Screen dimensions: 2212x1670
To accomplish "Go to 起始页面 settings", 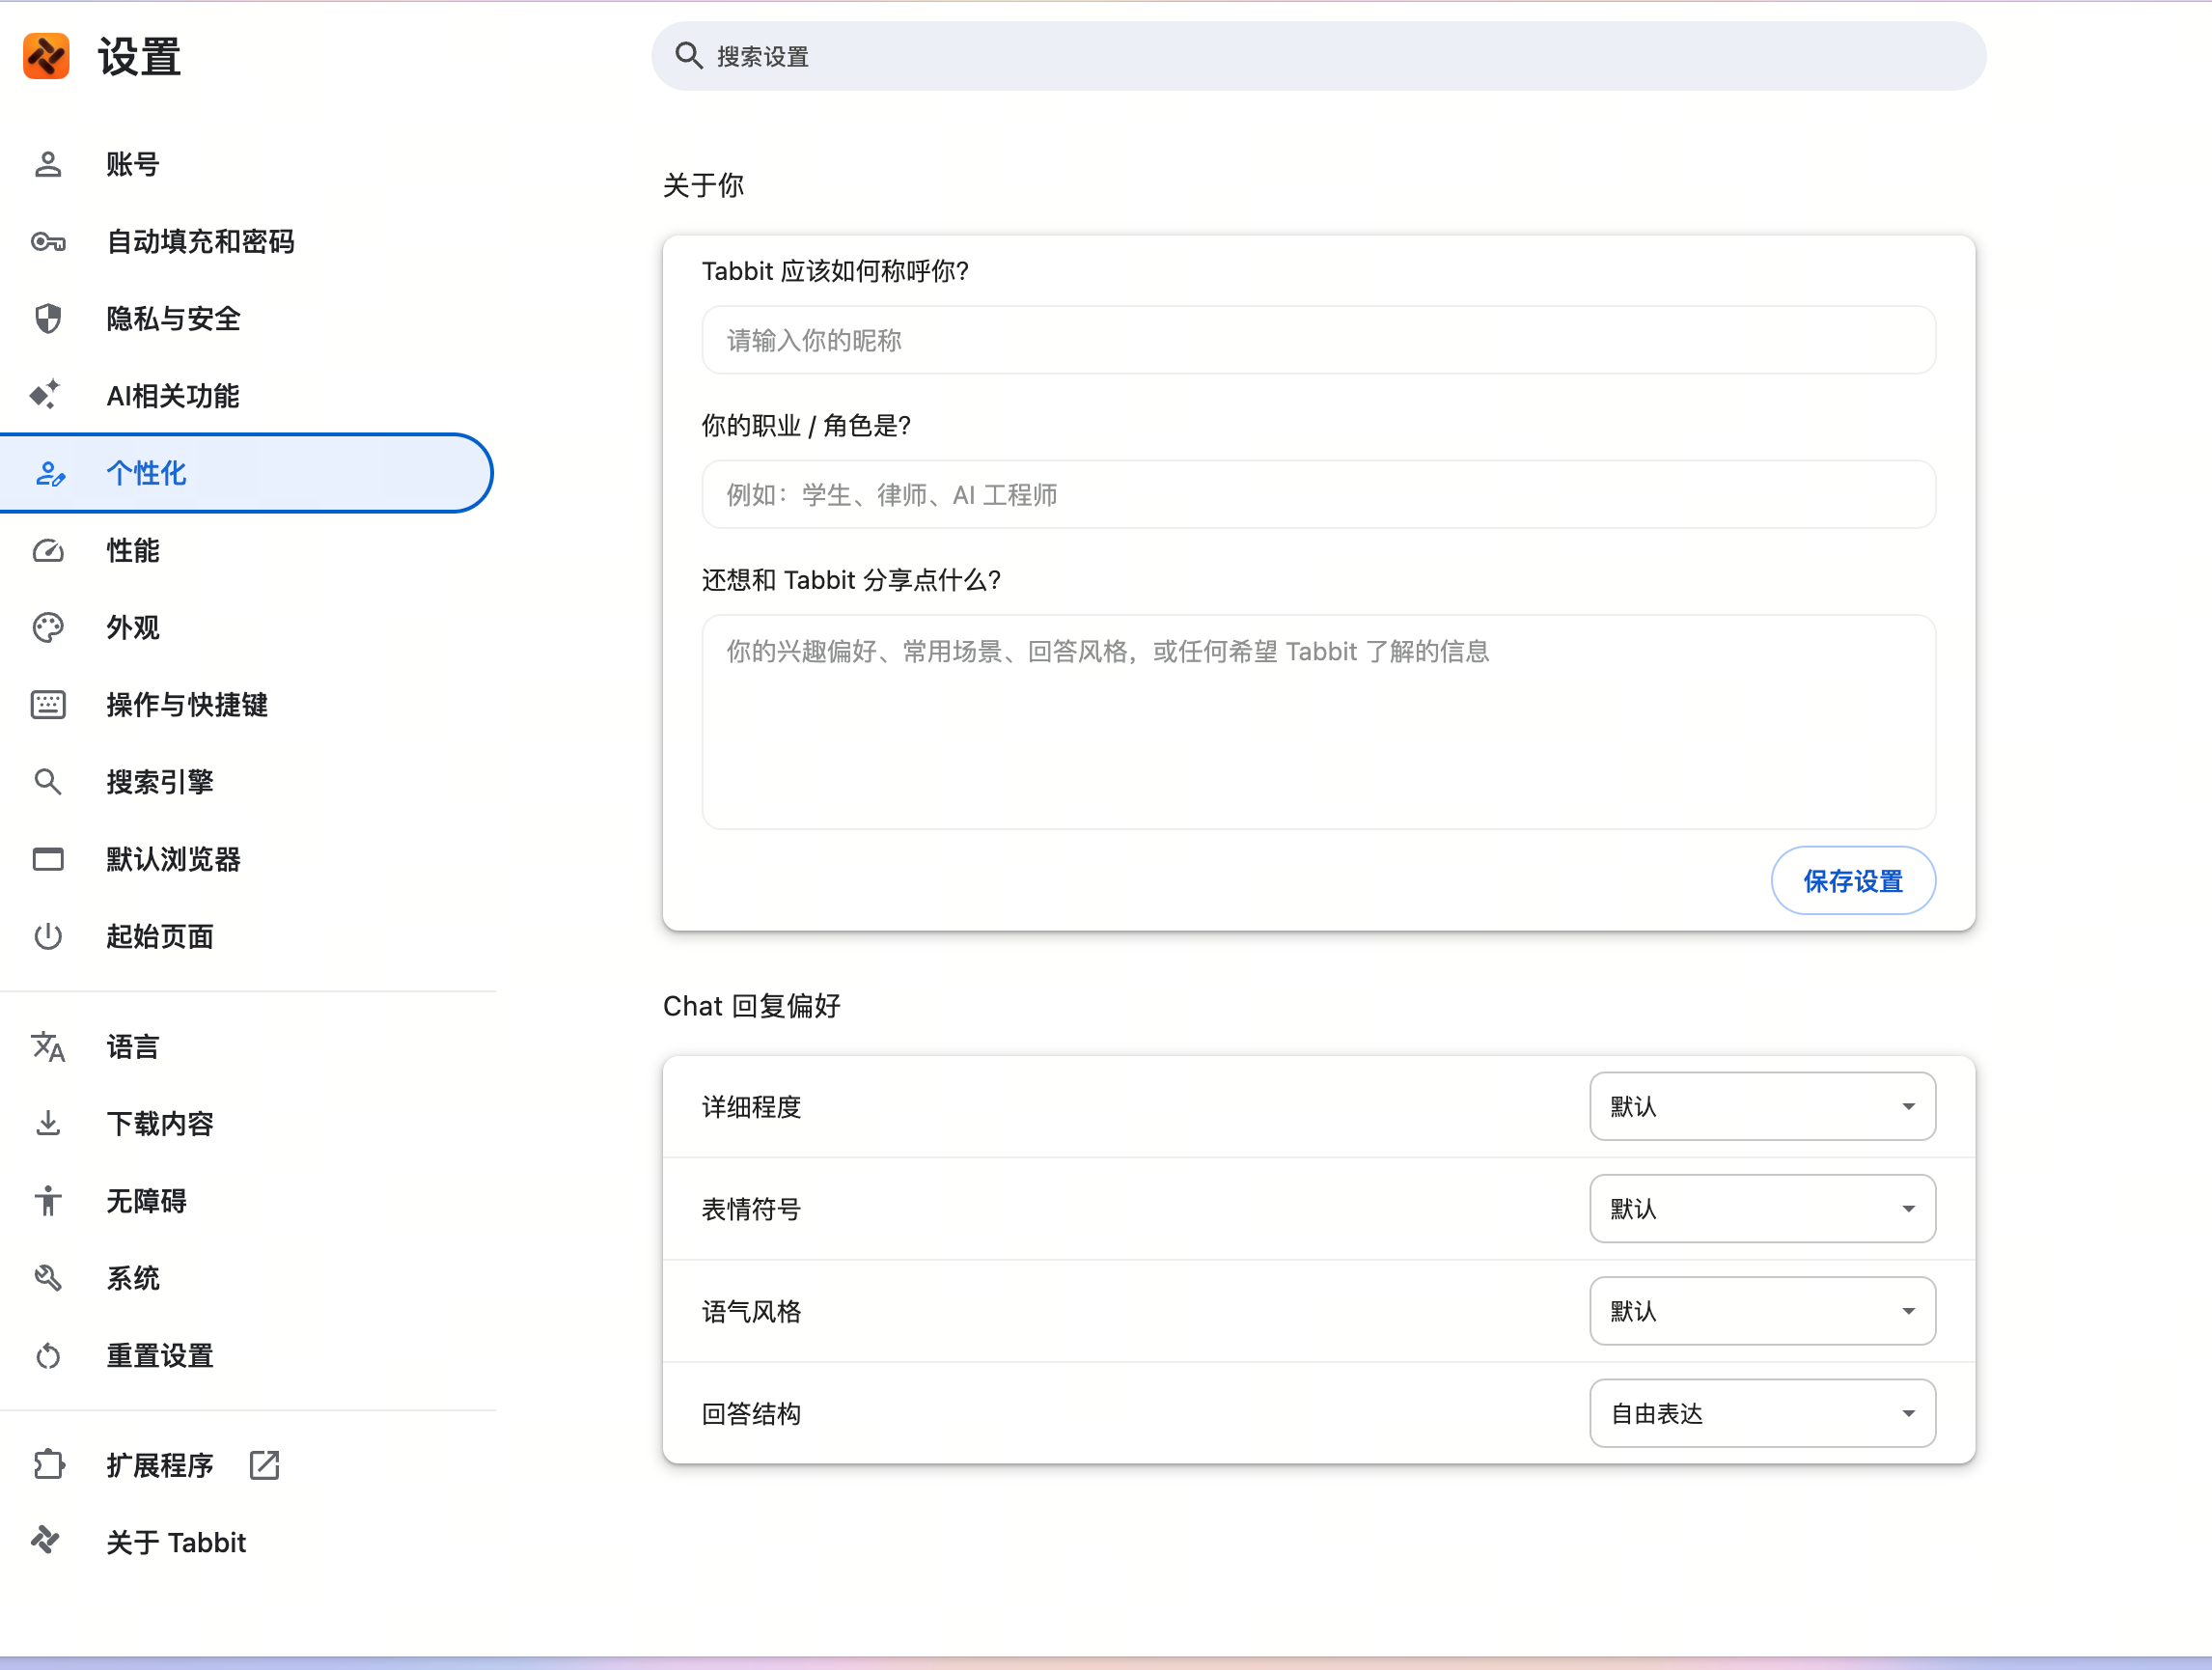I will pos(247,936).
